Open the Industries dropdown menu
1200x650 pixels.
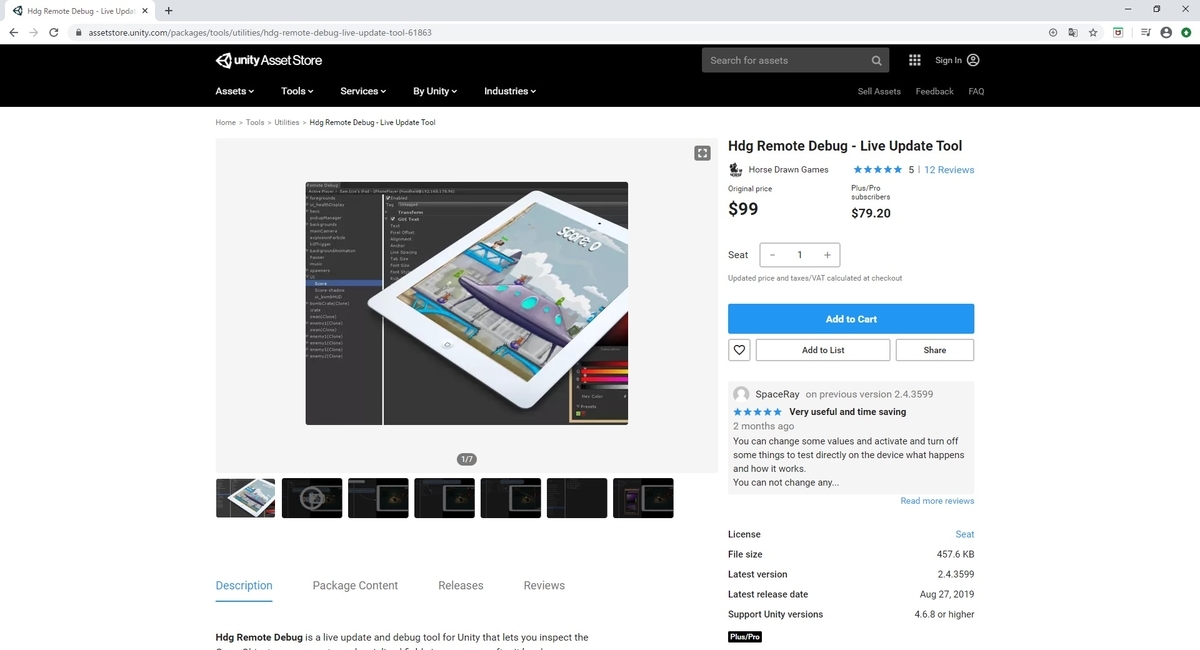tap(510, 91)
